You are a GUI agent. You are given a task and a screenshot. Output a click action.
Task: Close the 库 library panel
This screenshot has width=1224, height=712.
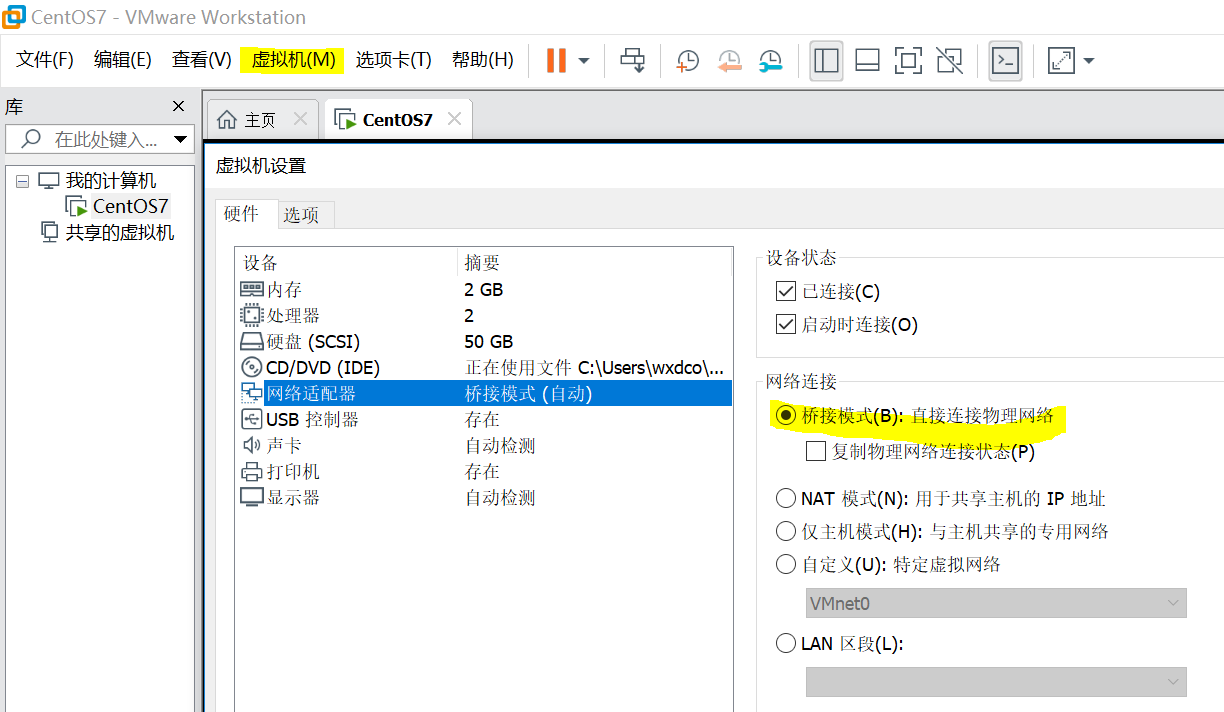click(x=178, y=106)
